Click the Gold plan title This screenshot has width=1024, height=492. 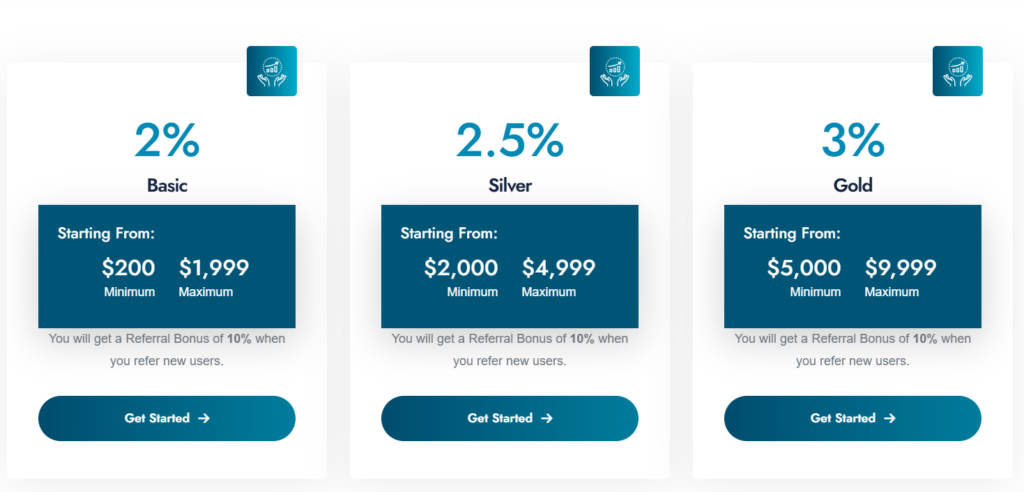(853, 185)
